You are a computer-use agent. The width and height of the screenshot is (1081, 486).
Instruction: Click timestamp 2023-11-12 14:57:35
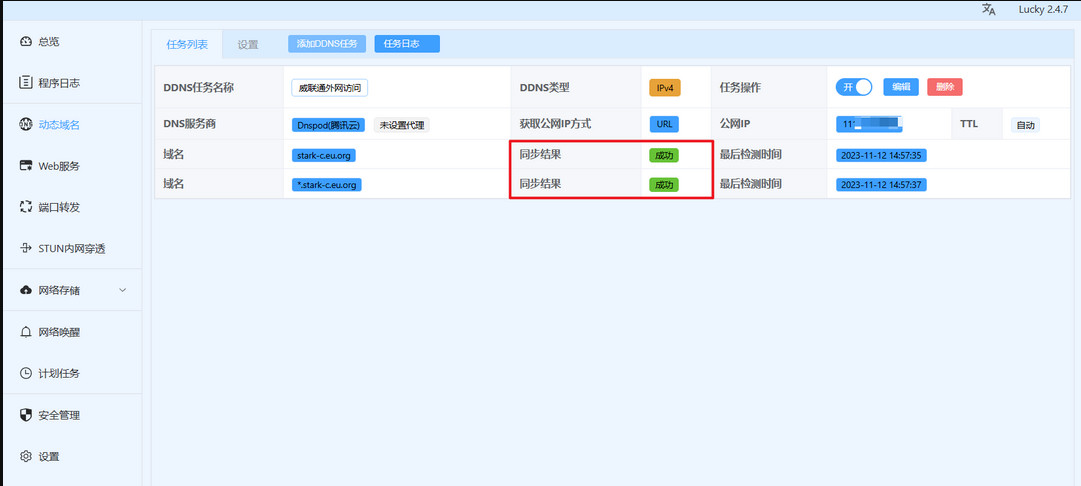click(x=881, y=156)
